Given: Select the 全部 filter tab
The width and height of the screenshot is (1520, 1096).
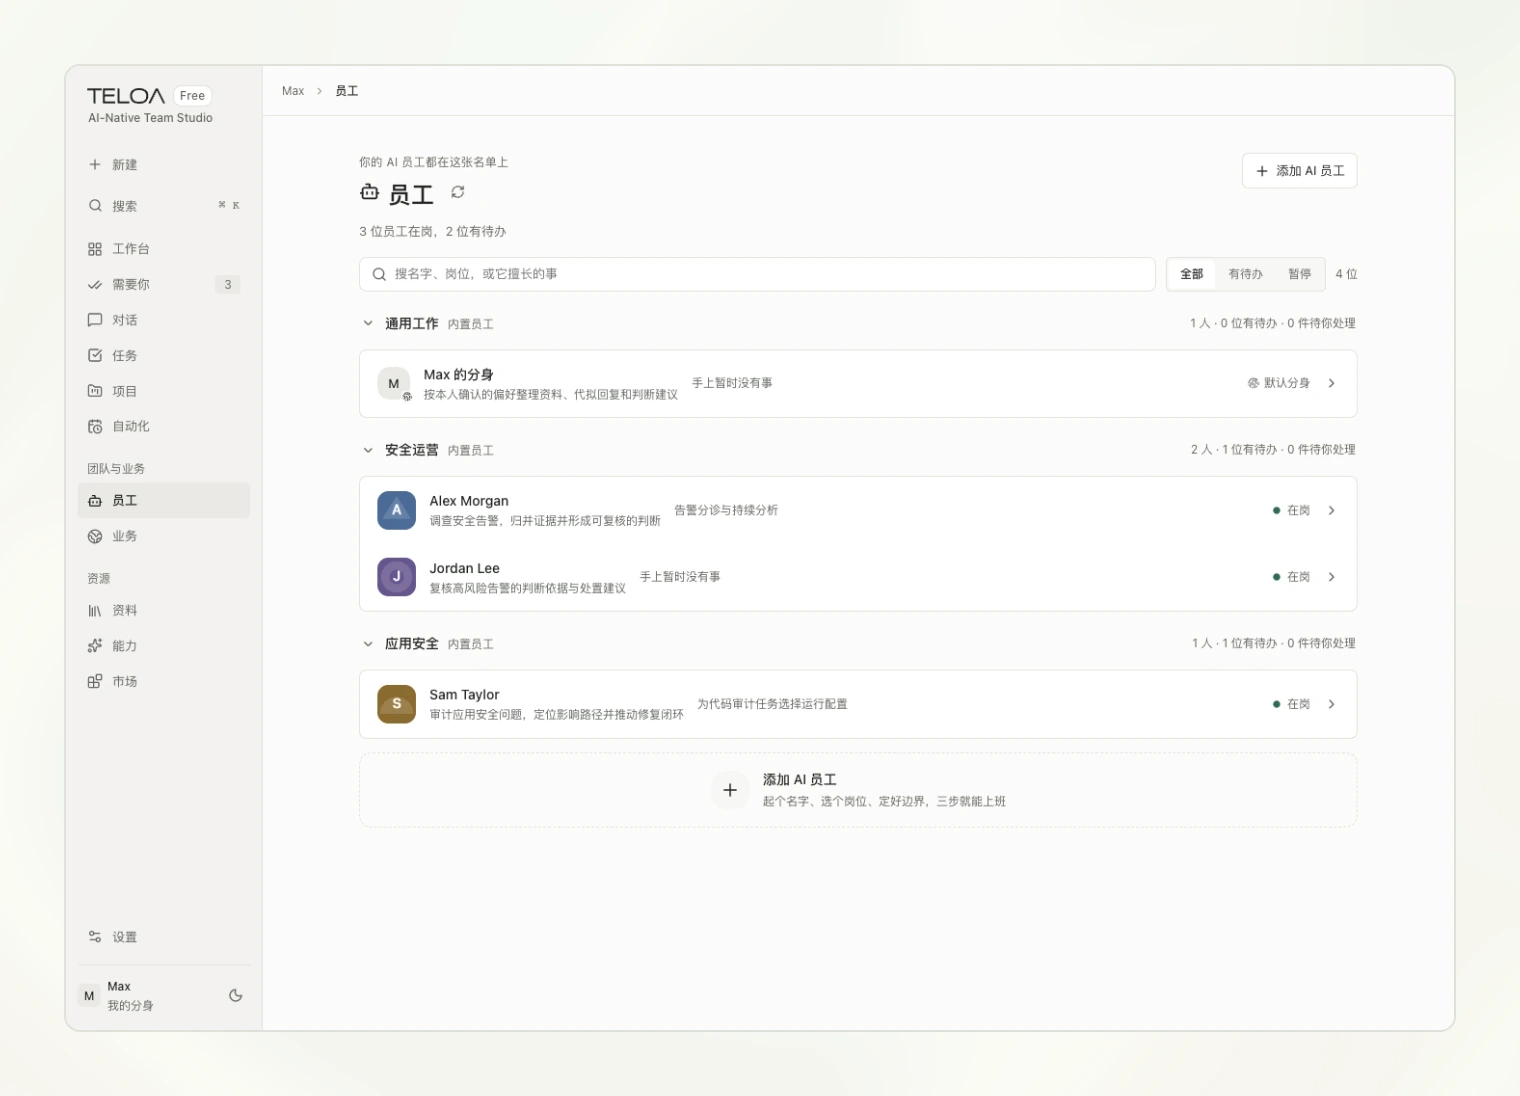Looking at the screenshot, I should (x=1192, y=274).
